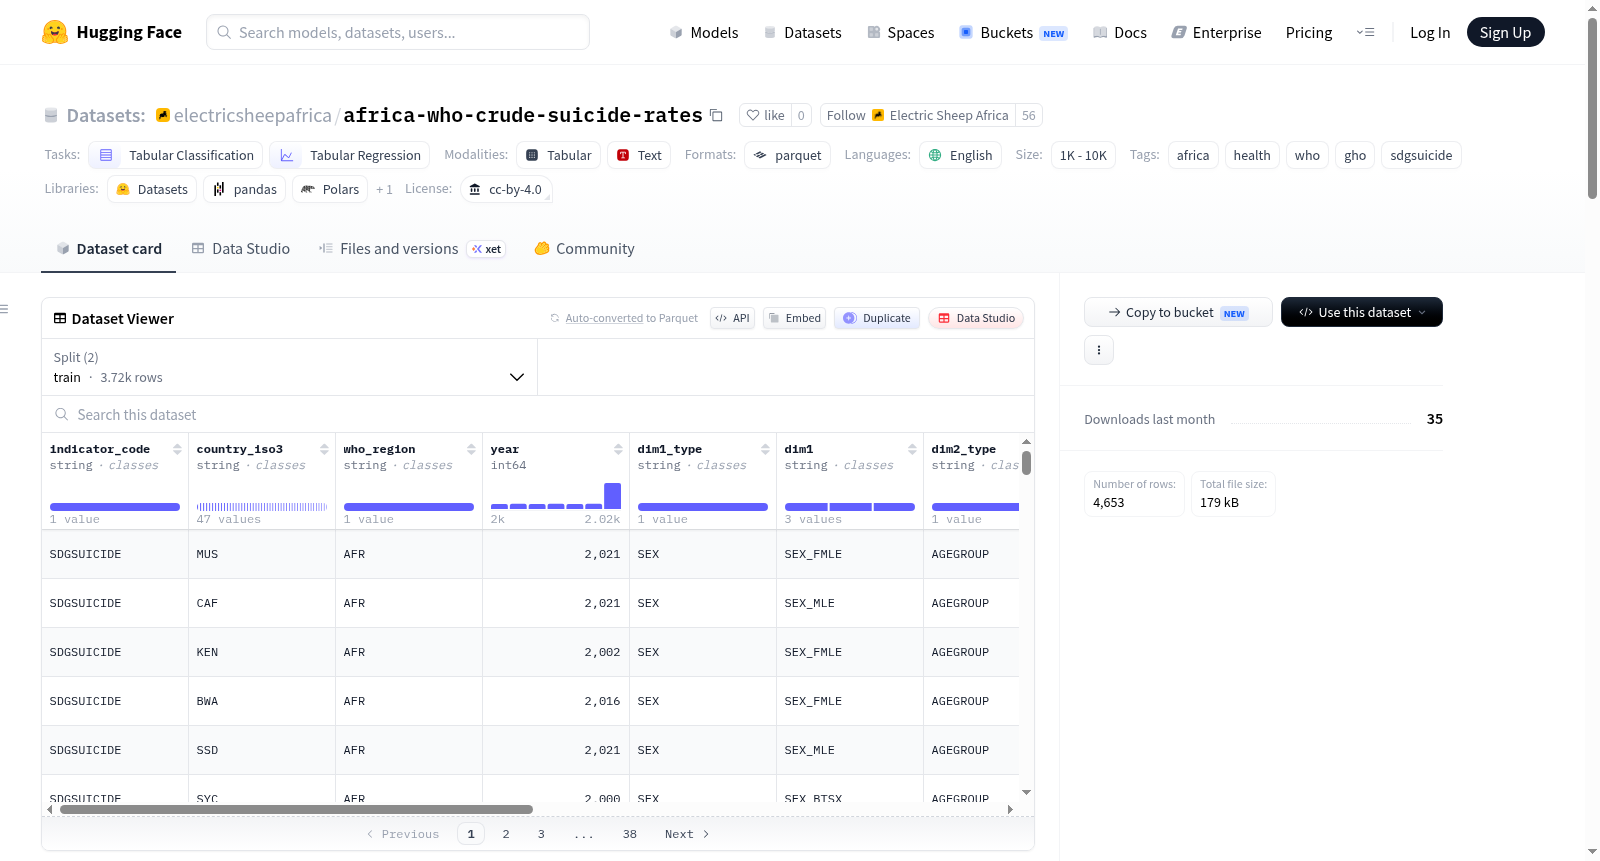Screen dimensions: 1600x861
Task: Open the Use this dataset dropdown
Action: pos(1362,312)
